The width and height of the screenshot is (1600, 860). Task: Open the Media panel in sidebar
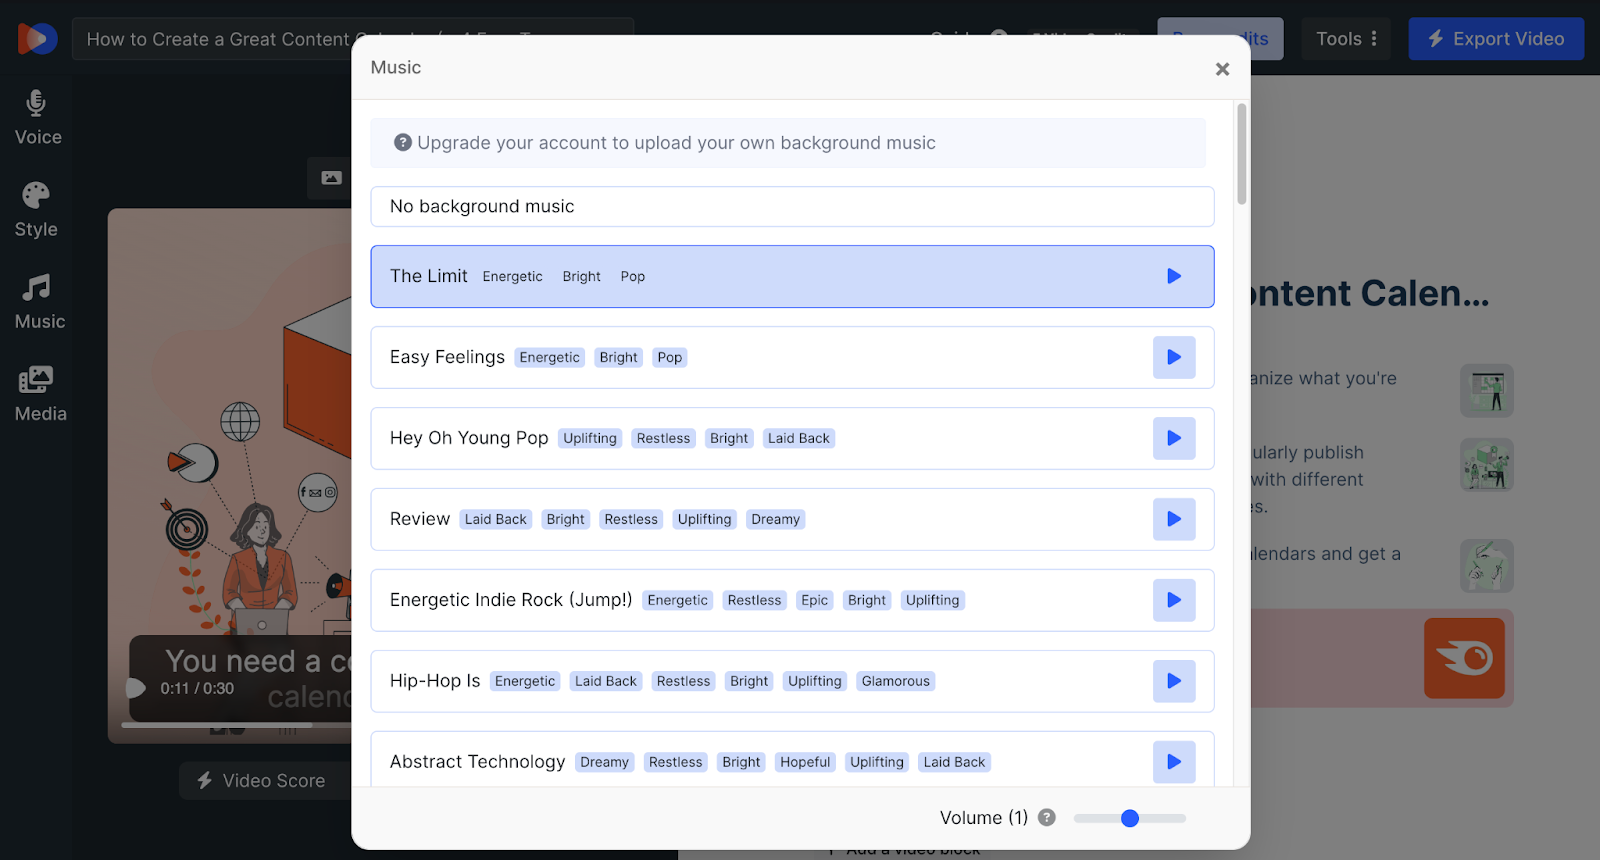pyautogui.click(x=40, y=394)
